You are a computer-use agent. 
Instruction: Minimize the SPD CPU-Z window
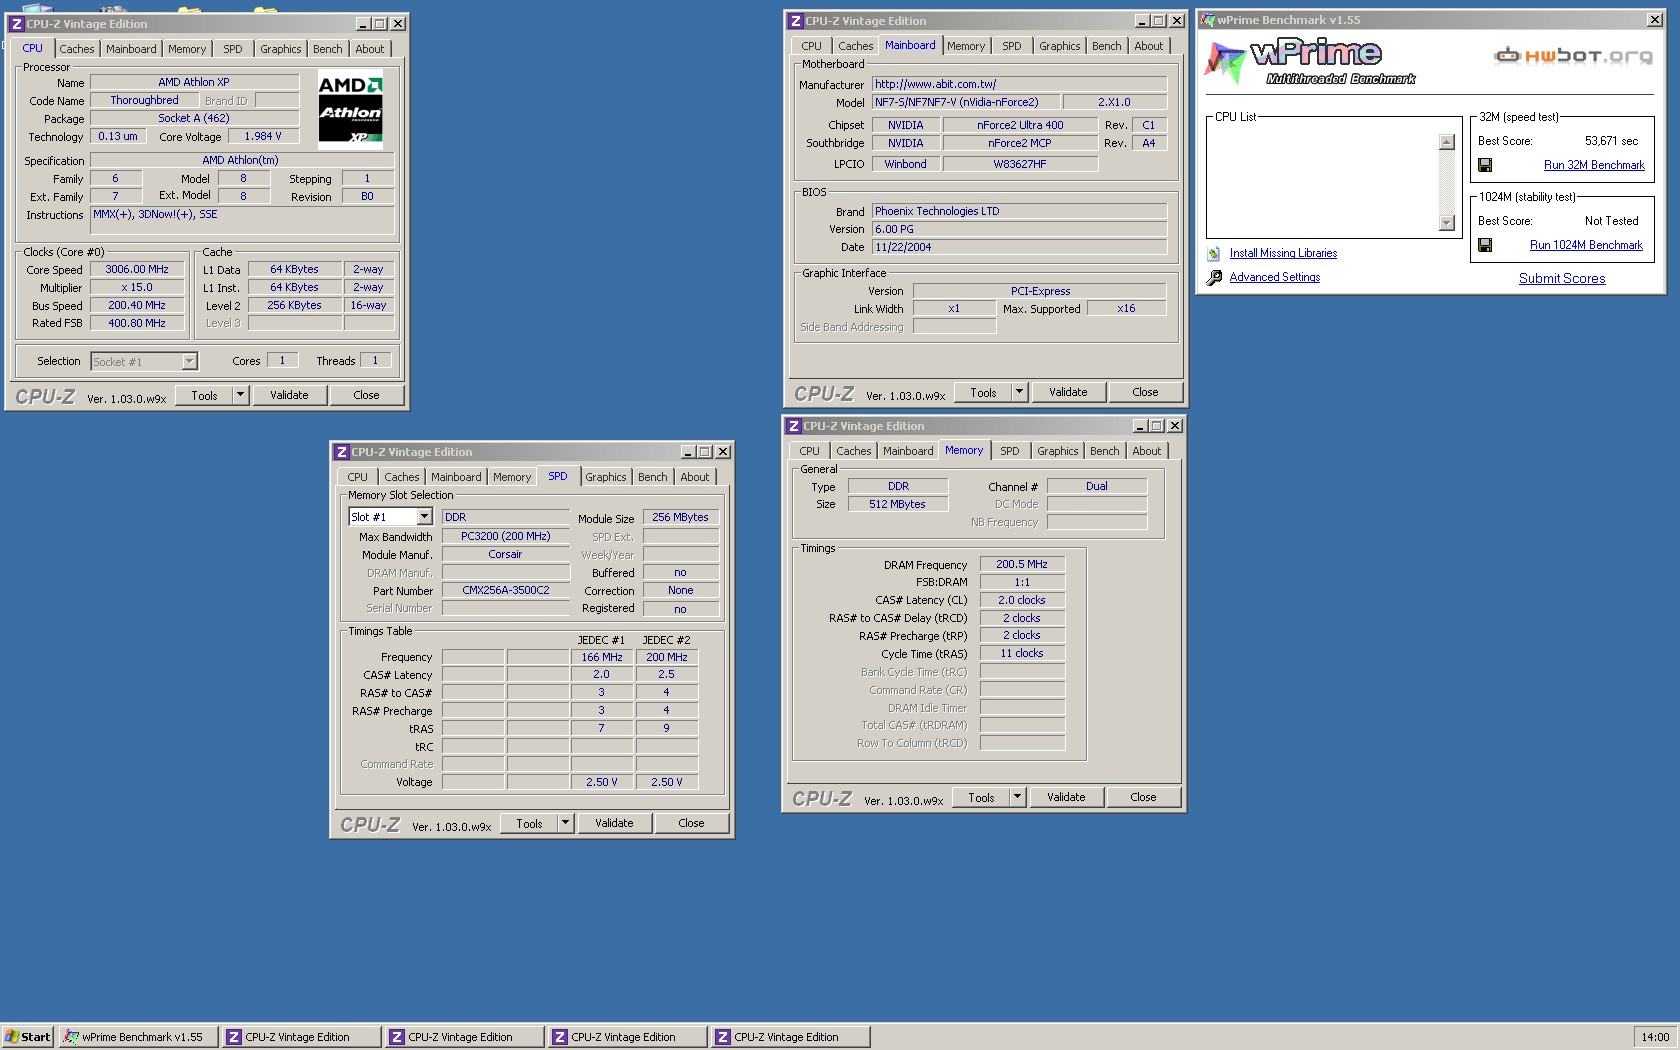(x=687, y=452)
